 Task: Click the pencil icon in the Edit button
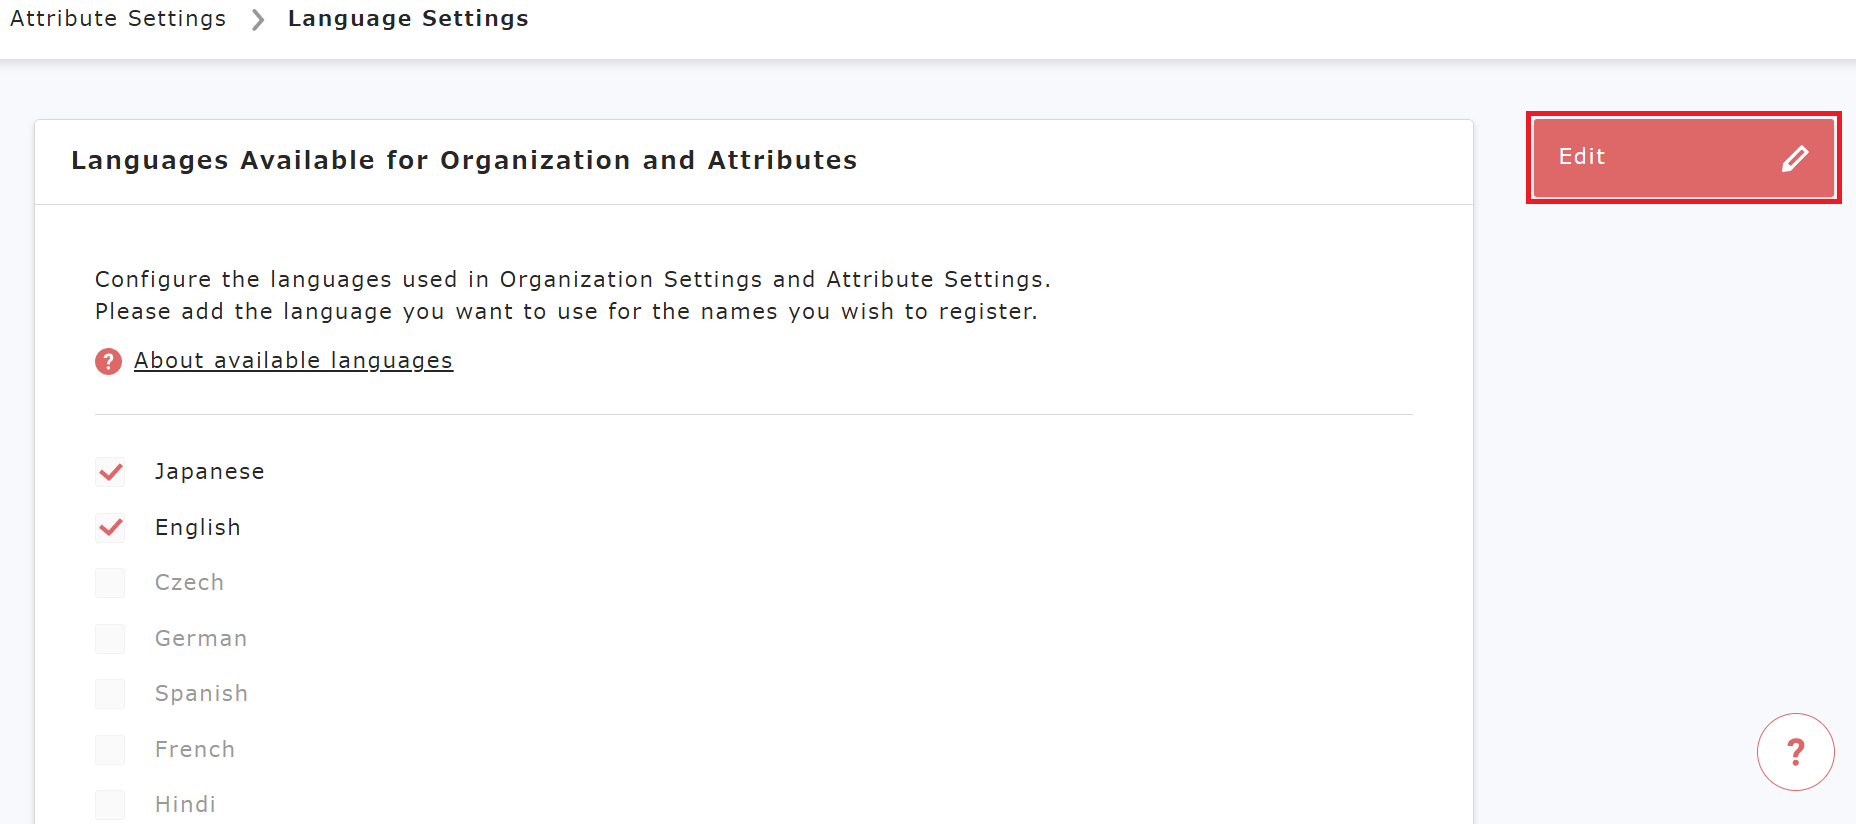click(x=1795, y=158)
